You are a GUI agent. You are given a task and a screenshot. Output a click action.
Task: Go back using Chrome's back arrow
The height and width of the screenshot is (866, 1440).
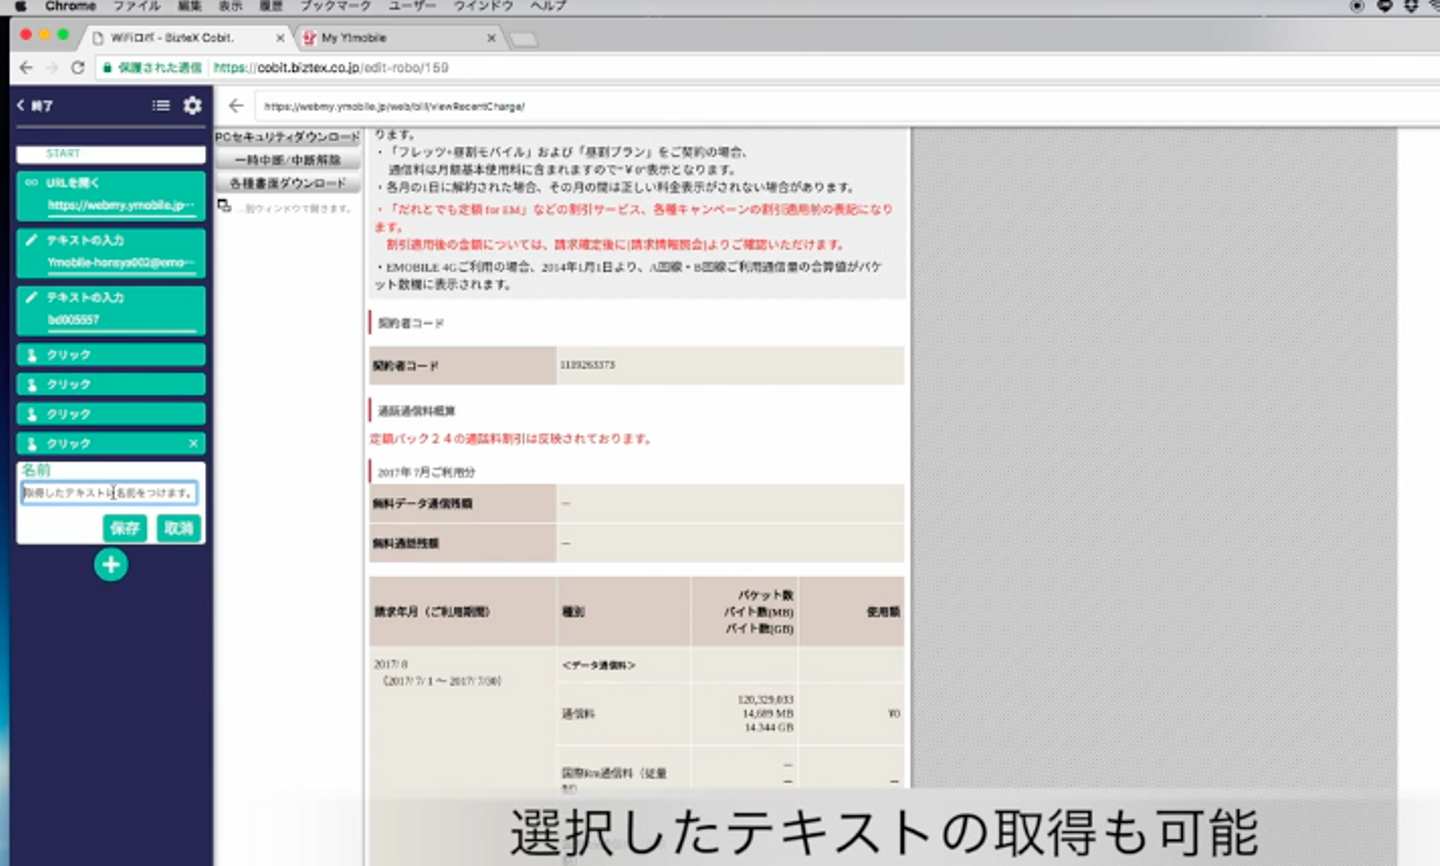tap(26, 68)
